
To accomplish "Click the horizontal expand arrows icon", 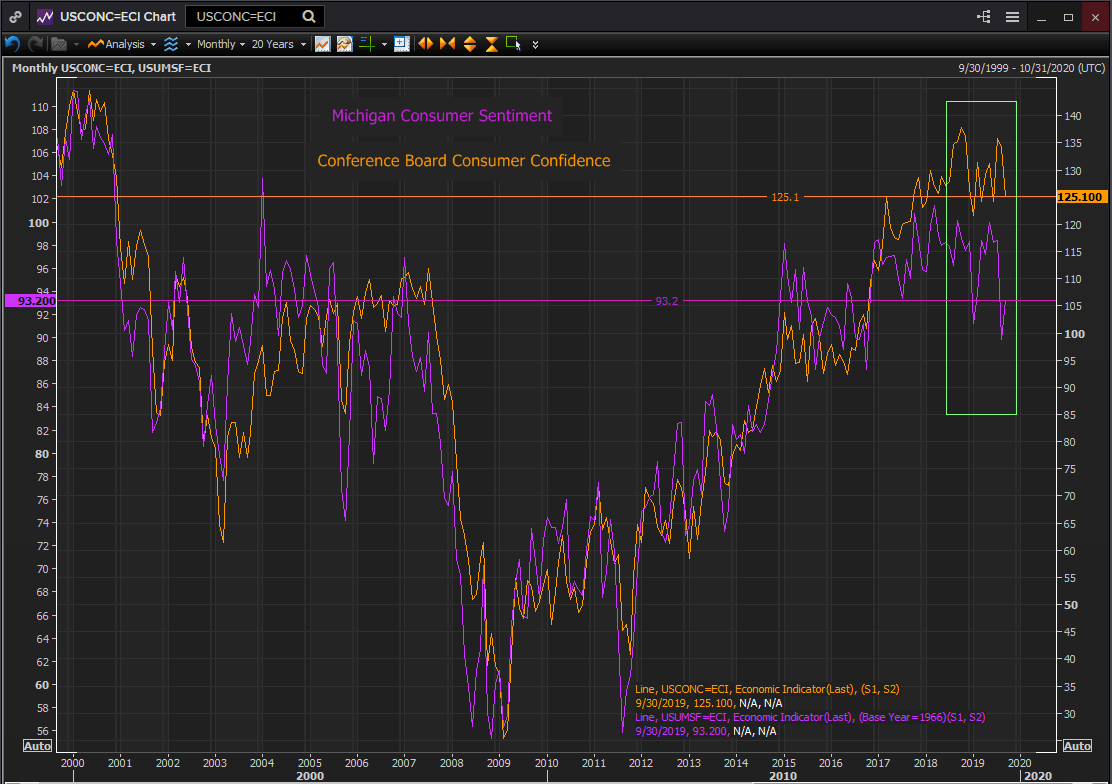I will pos(425,44).
